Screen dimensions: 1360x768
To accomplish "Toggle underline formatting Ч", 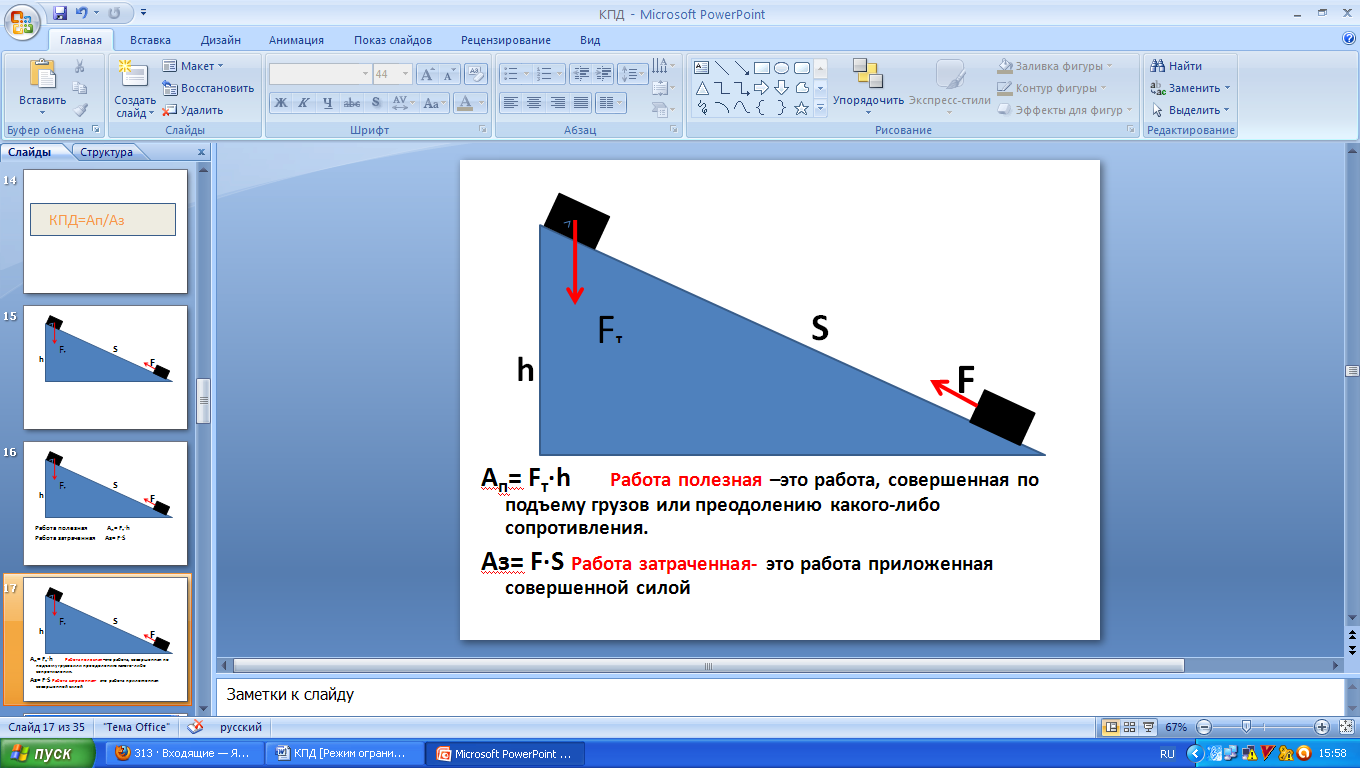I will pos(328,102).
